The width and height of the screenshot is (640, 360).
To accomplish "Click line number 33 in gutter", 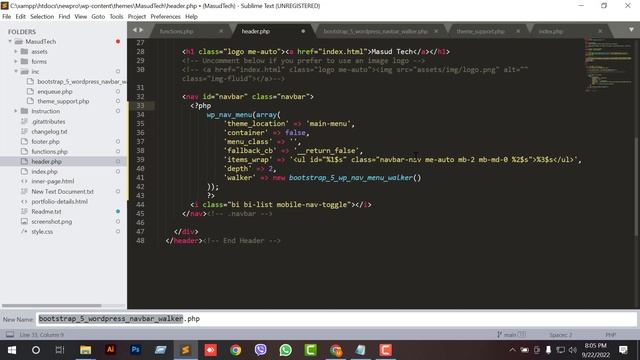I will coord(140,106).
